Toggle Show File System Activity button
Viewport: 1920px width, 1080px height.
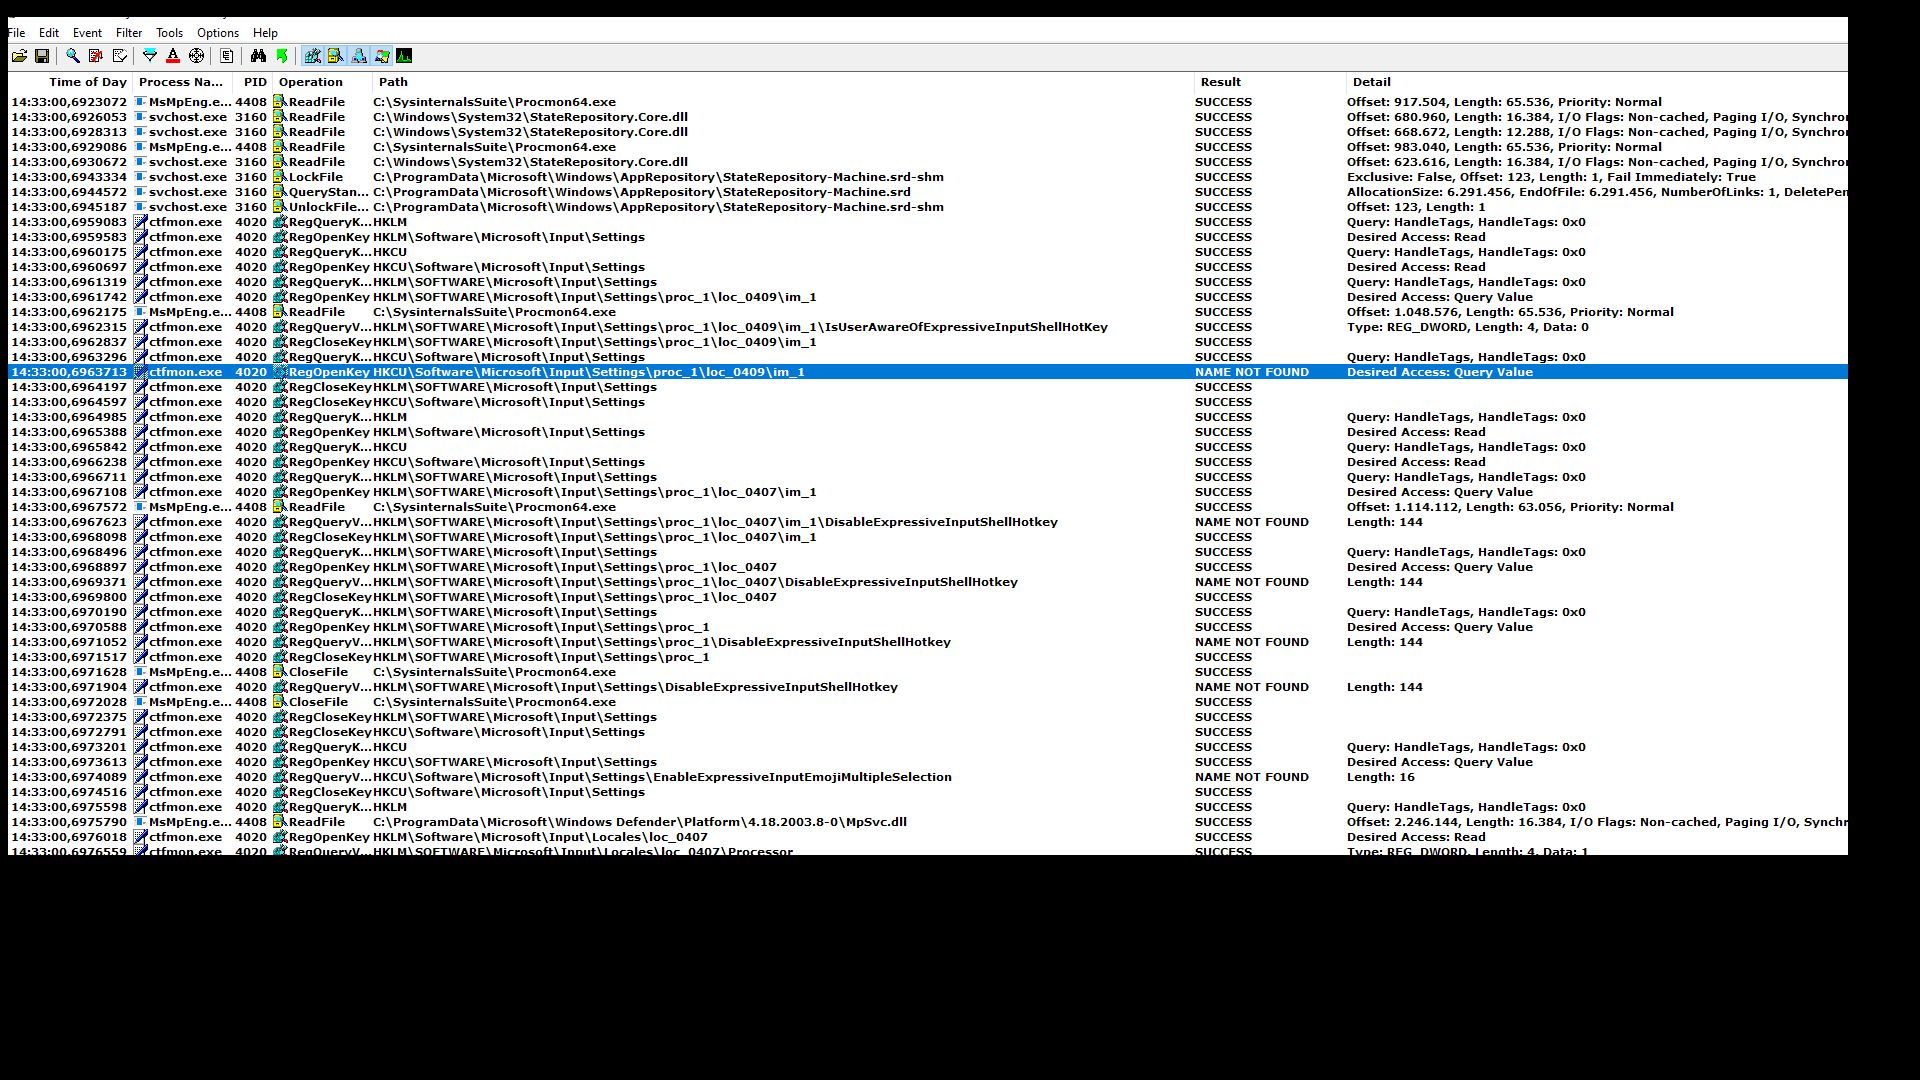click(336, 56)
